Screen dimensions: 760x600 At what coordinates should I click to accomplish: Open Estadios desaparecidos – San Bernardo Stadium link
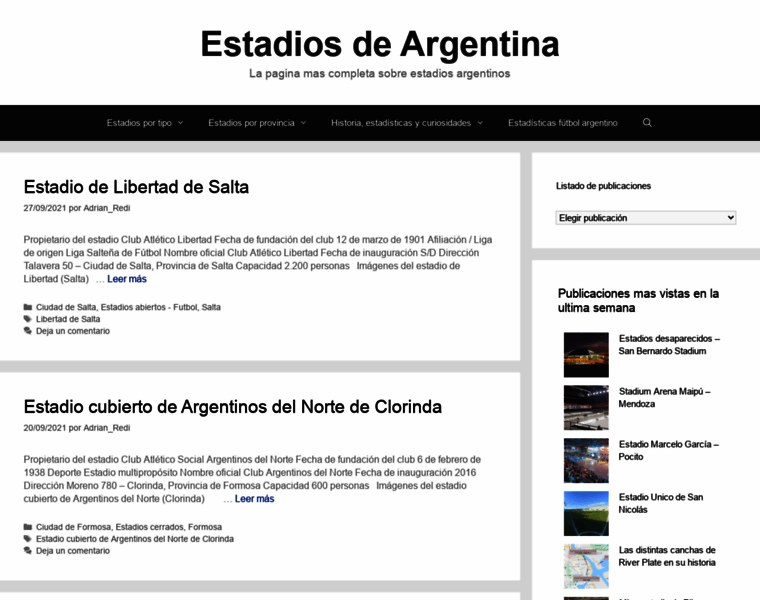pyautogui.click(x=669, y=345)
